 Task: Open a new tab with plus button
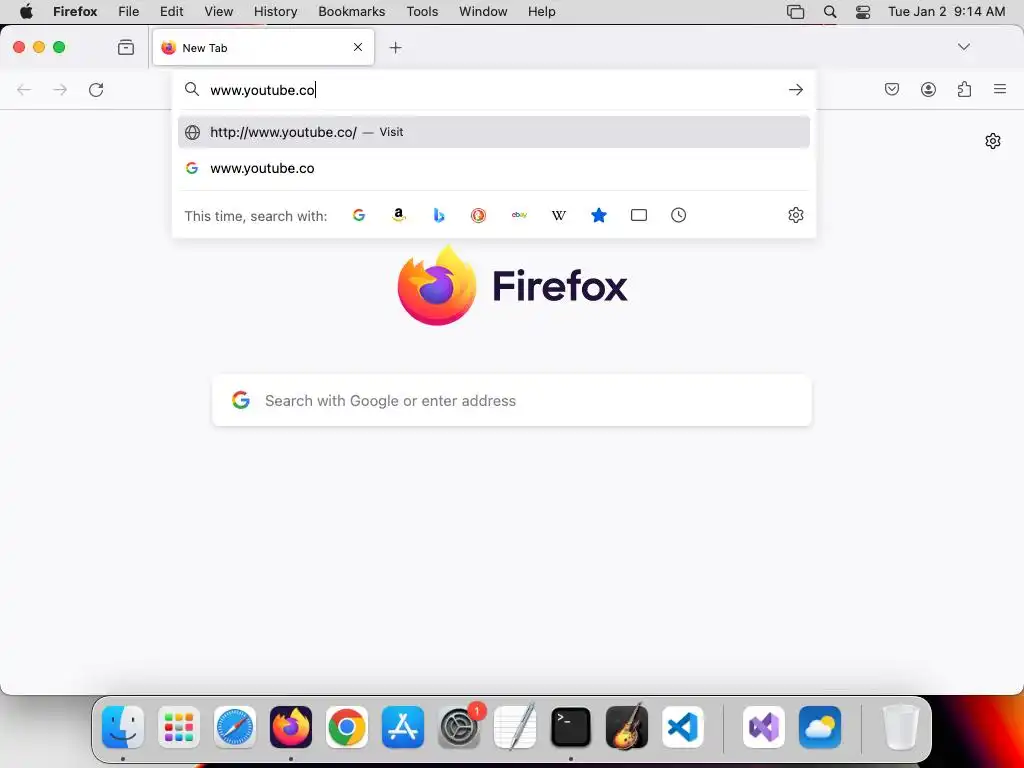click(395, 47)
